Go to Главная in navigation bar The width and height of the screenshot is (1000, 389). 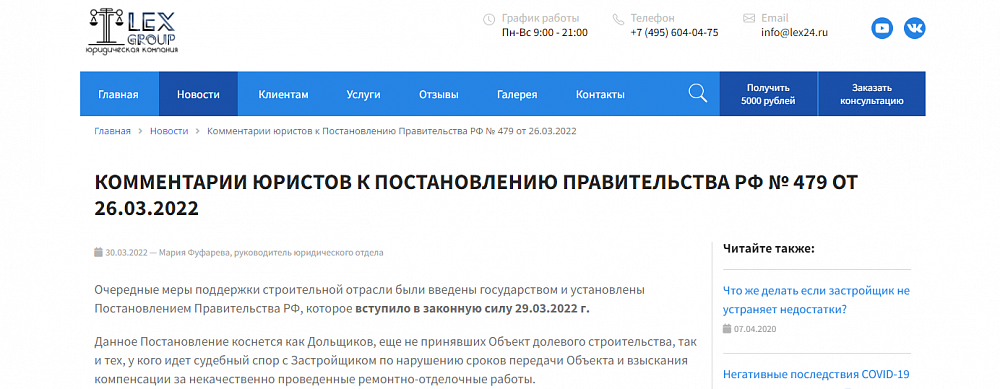(118, 94)
